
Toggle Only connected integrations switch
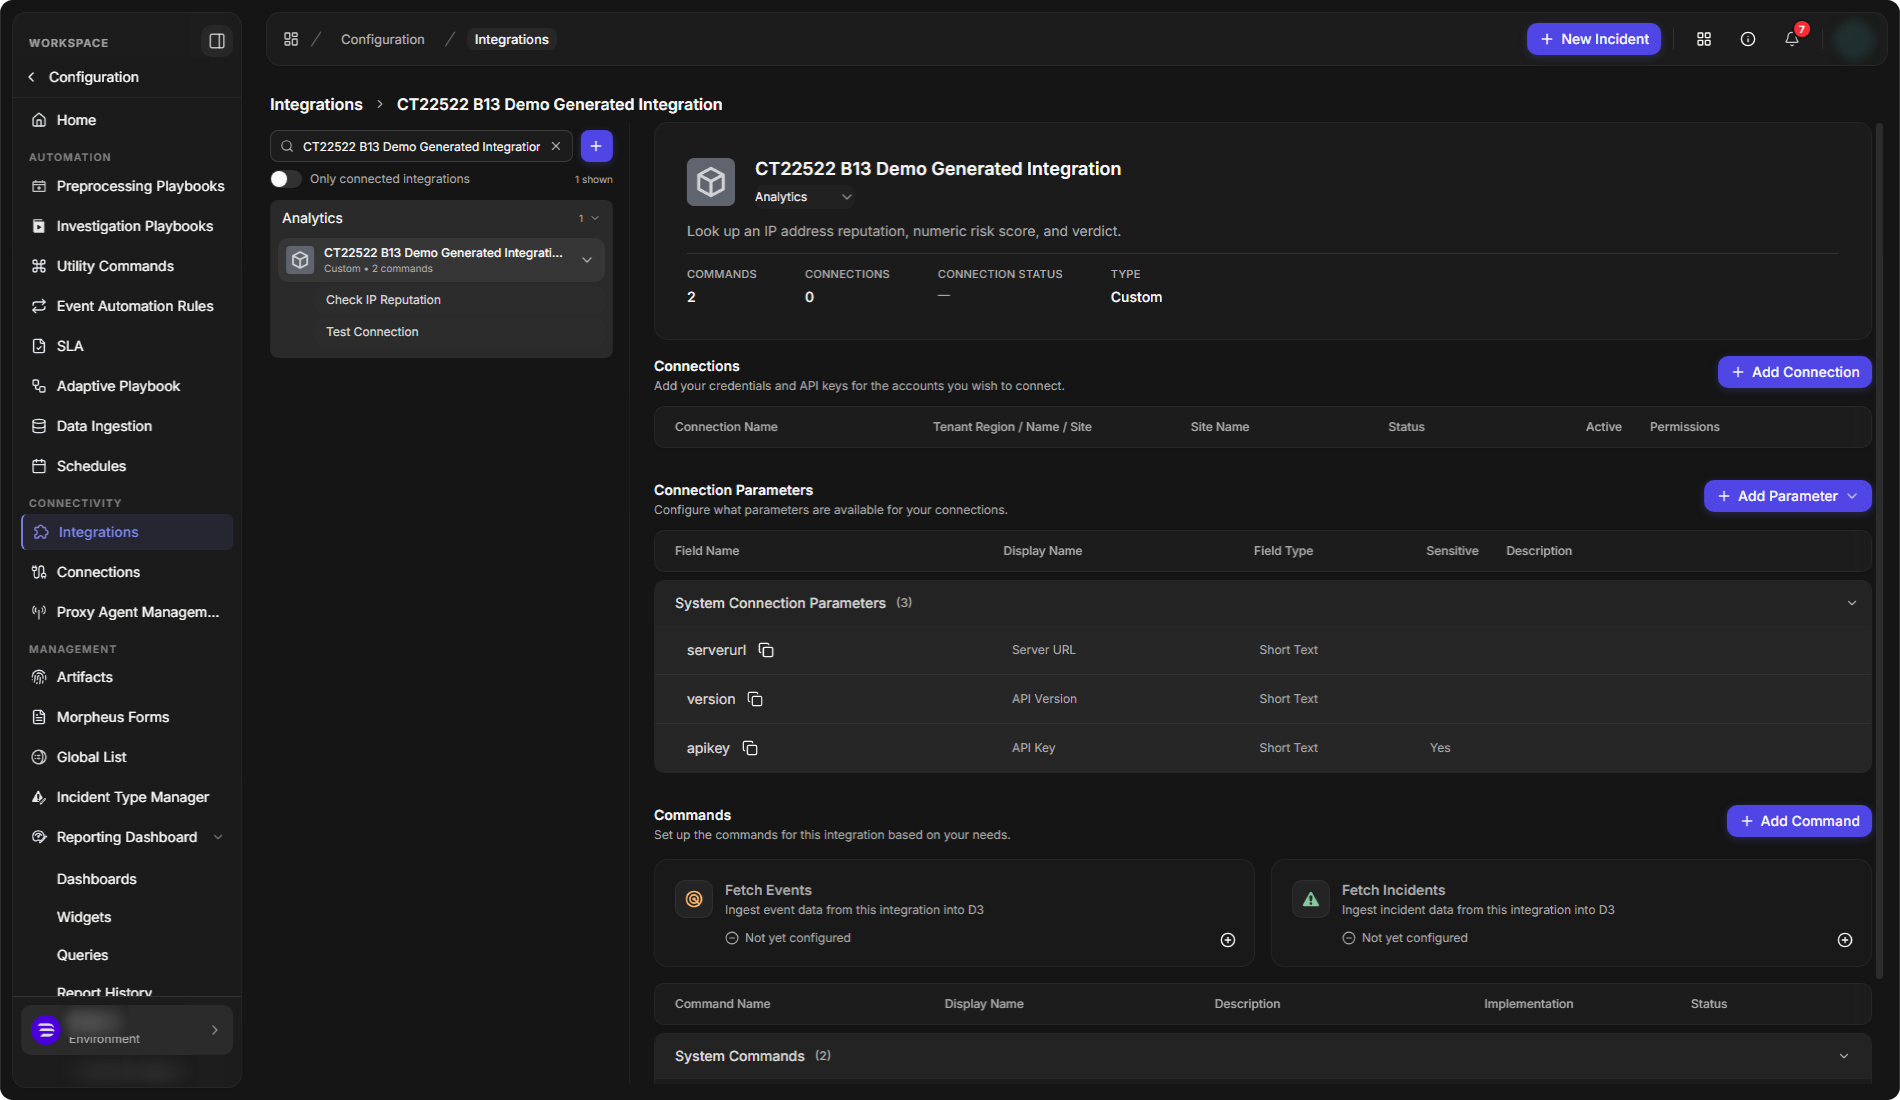285,179
